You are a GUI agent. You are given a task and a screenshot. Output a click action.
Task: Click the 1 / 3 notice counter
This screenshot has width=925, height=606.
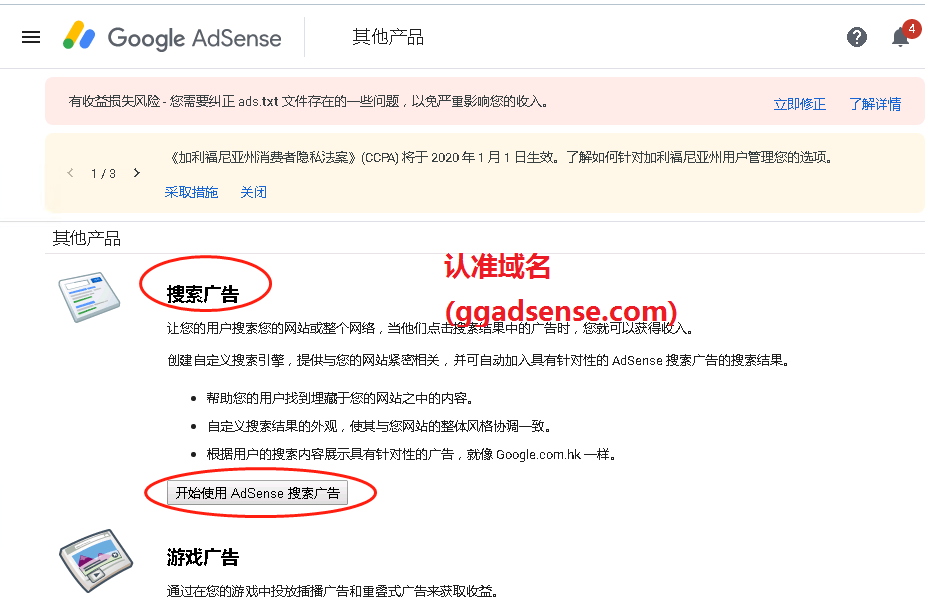(103, 174)
